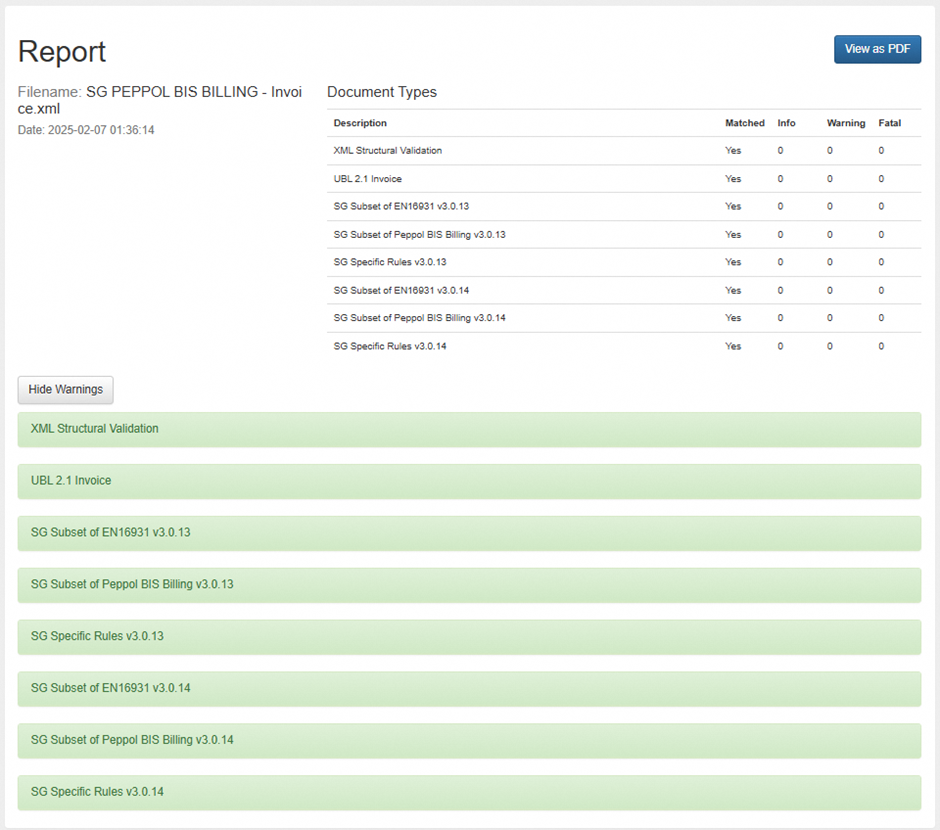
Task: Click the Matched column header
Action: coord(744,123)
